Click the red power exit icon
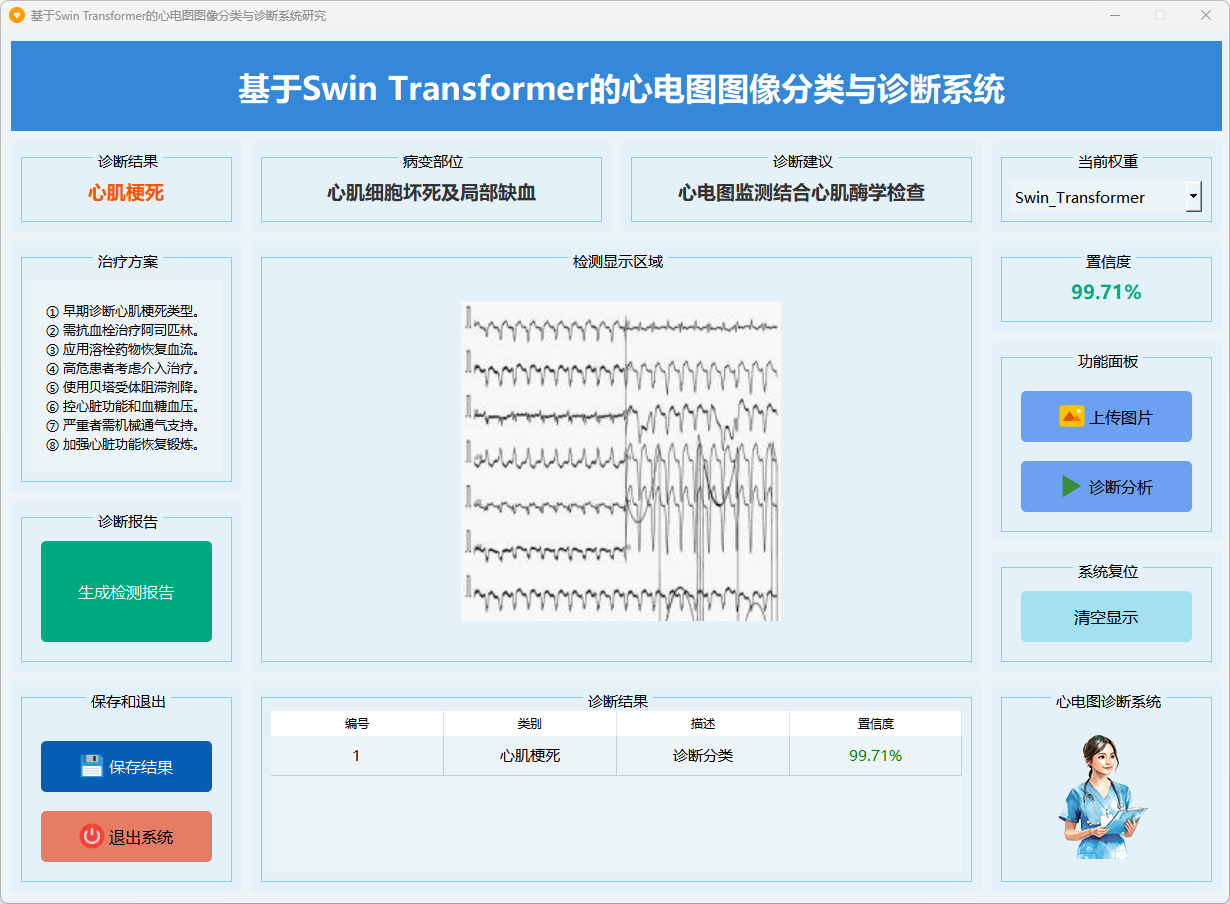Image resolution: width=1230 pixels, height=904 pixels. (x=92, y=836)
